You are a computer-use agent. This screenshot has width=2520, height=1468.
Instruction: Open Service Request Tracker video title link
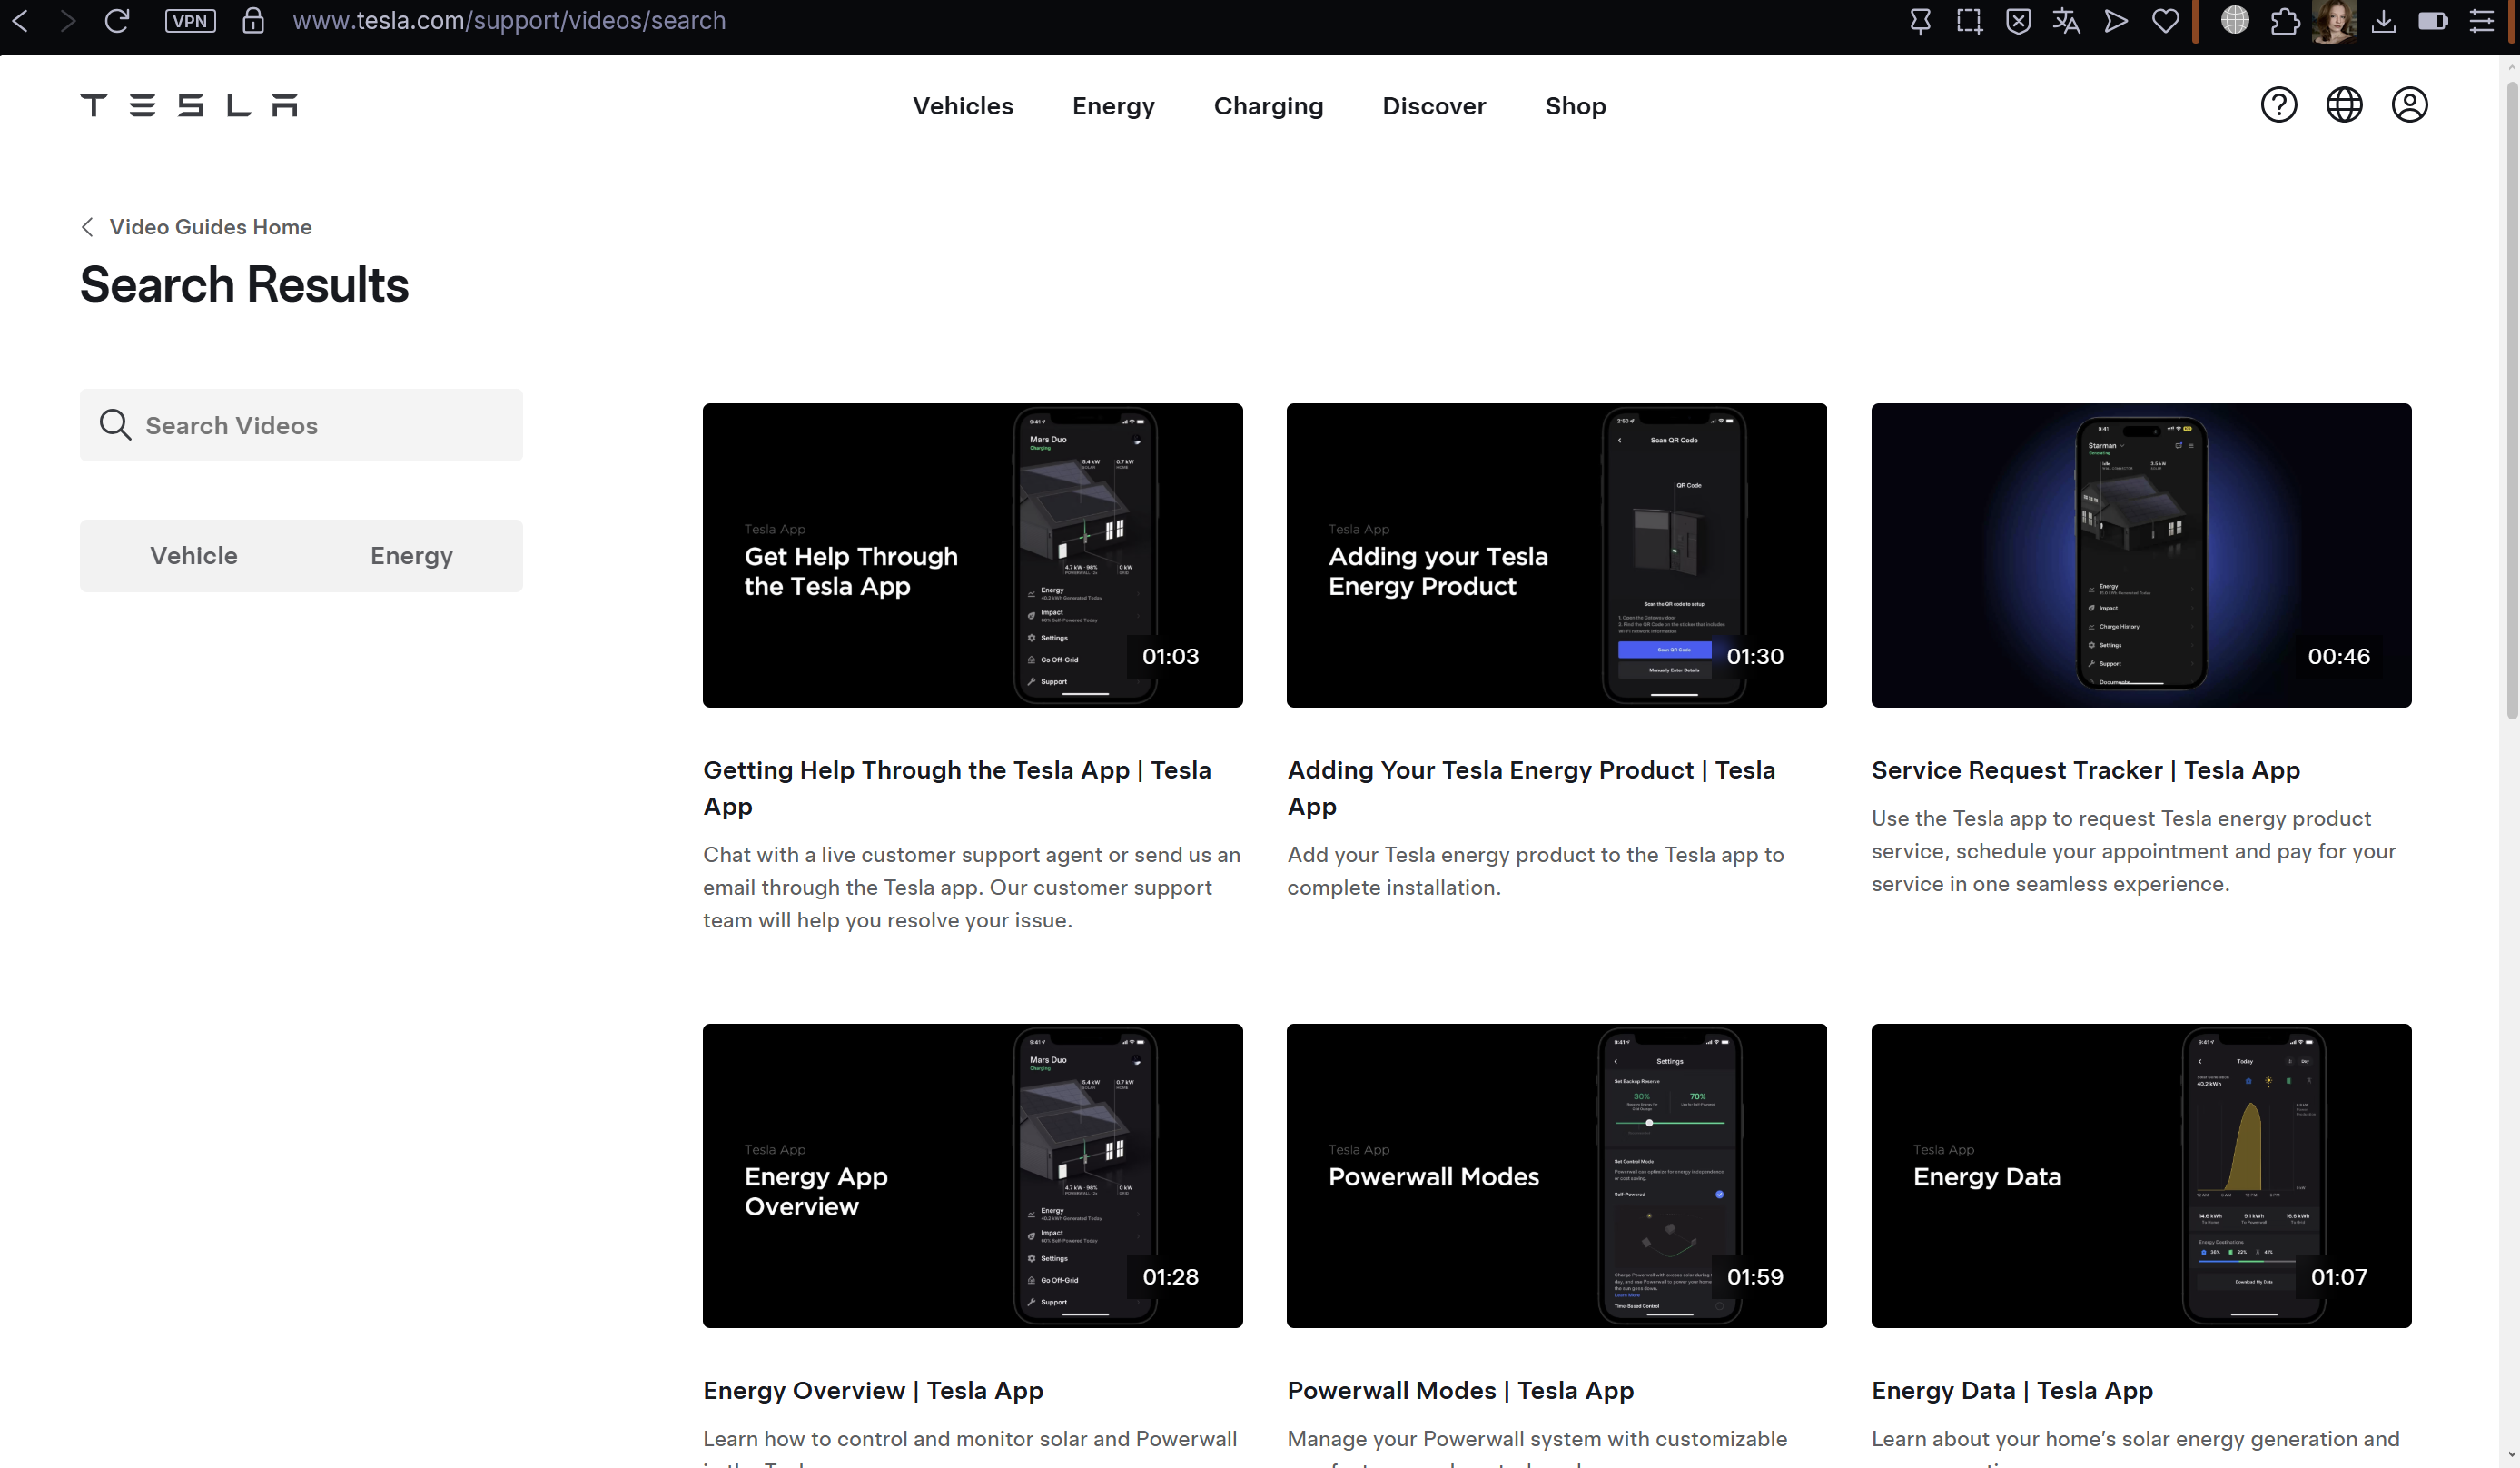coord(2085,770)
